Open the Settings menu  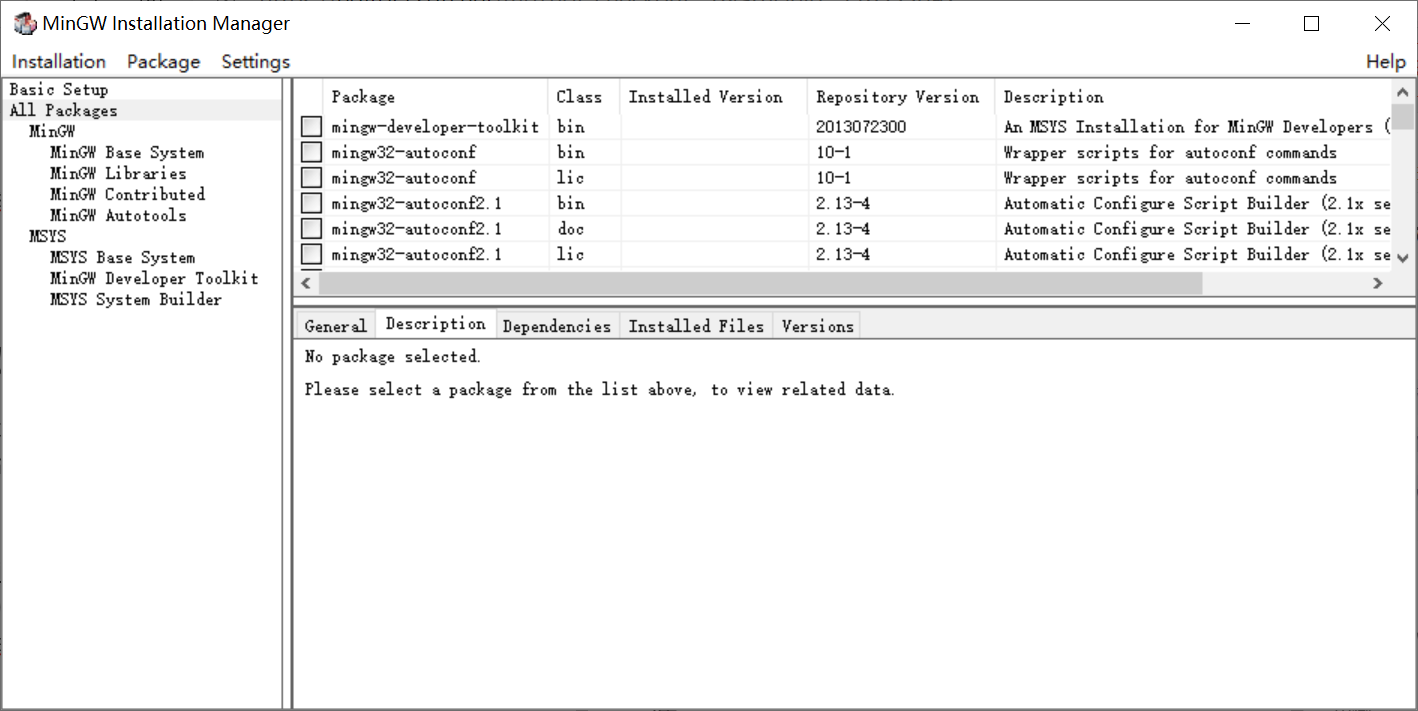(x=255, y=61)
